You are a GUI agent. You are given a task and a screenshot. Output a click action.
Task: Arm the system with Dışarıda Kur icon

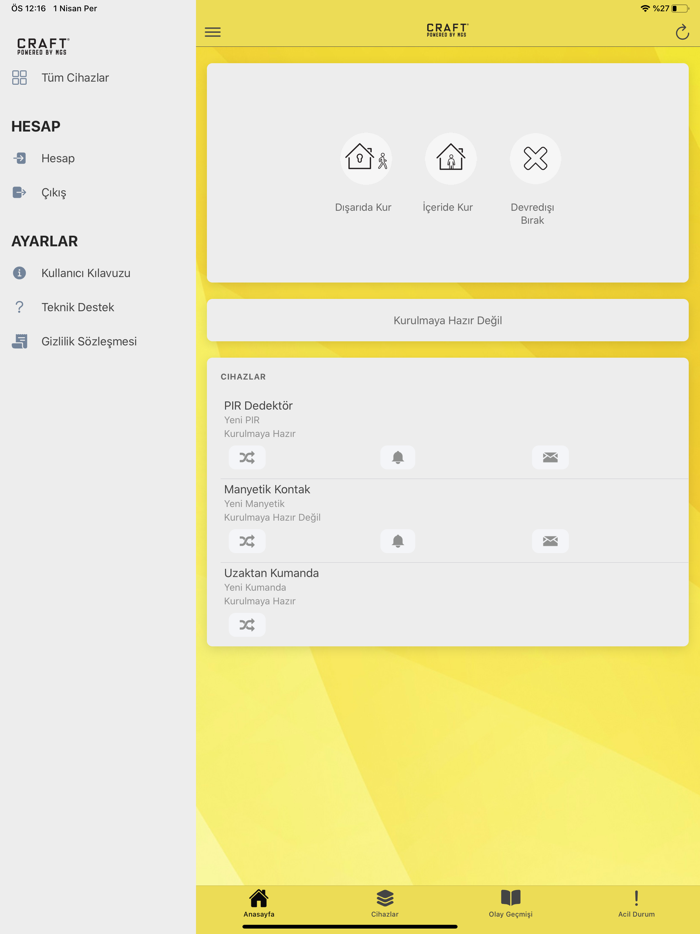point(366,158)
